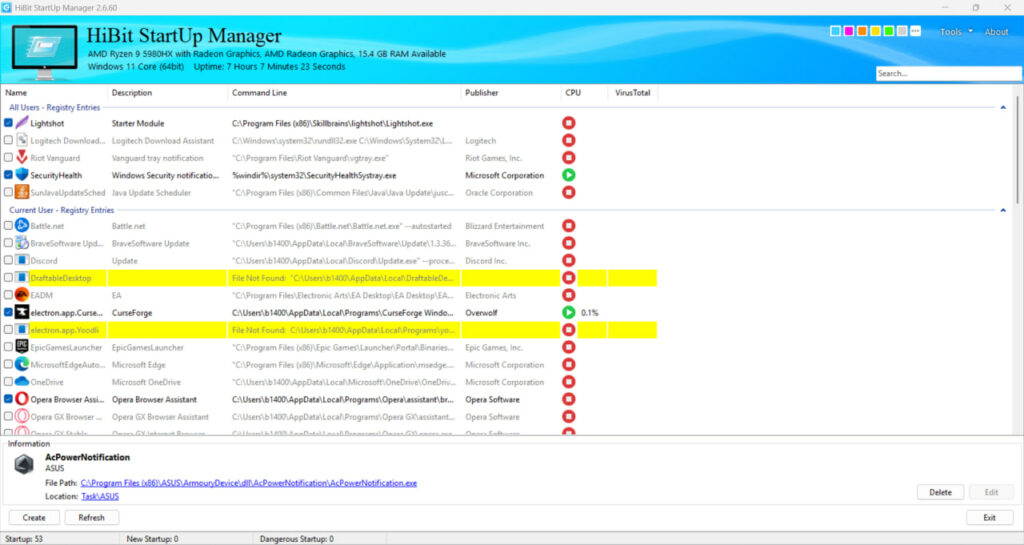Screen dimensions: 1024x545
Task: Click the Search input field
Action: [948, 73]
